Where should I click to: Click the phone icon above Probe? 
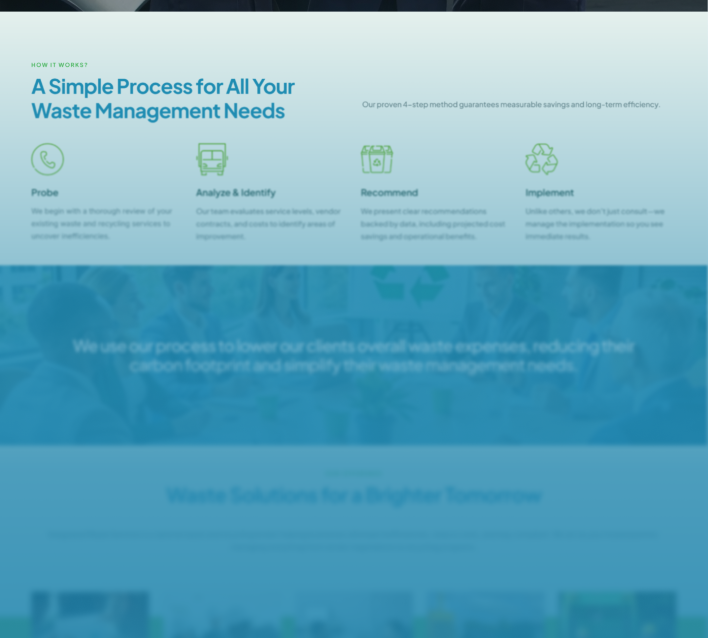point(47,159)
